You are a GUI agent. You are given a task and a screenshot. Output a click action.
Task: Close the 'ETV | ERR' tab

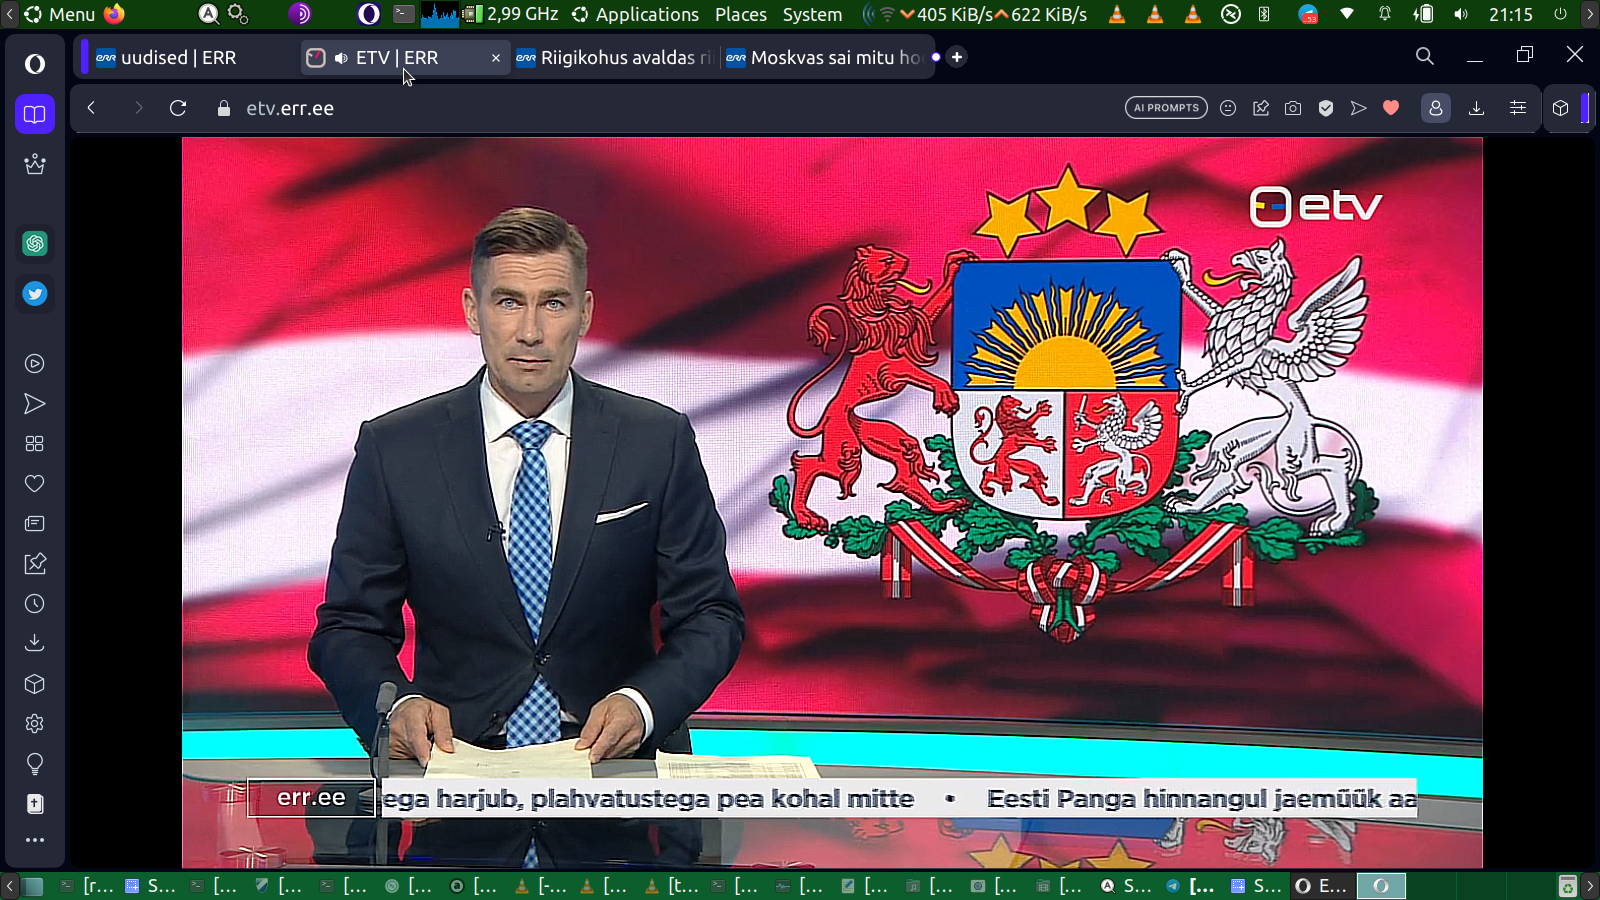(x=496, y=58)
